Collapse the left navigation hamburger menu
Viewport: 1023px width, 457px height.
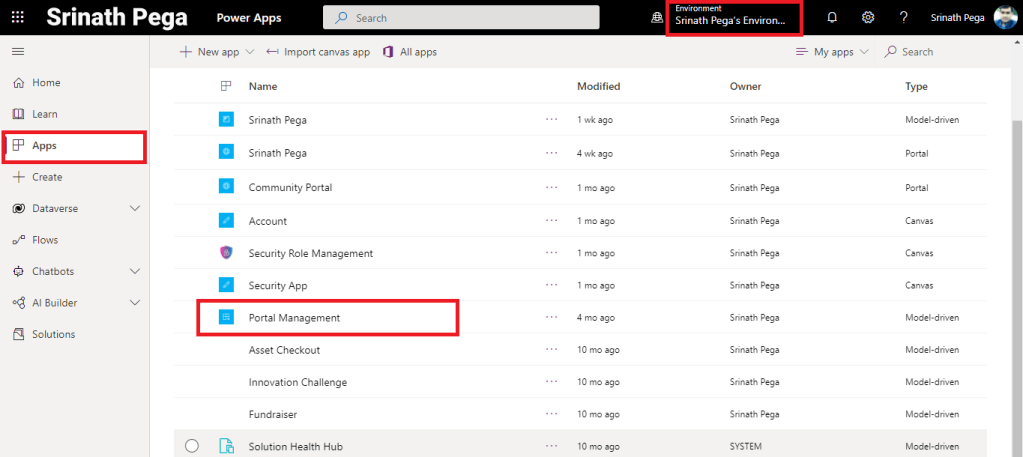18,51
